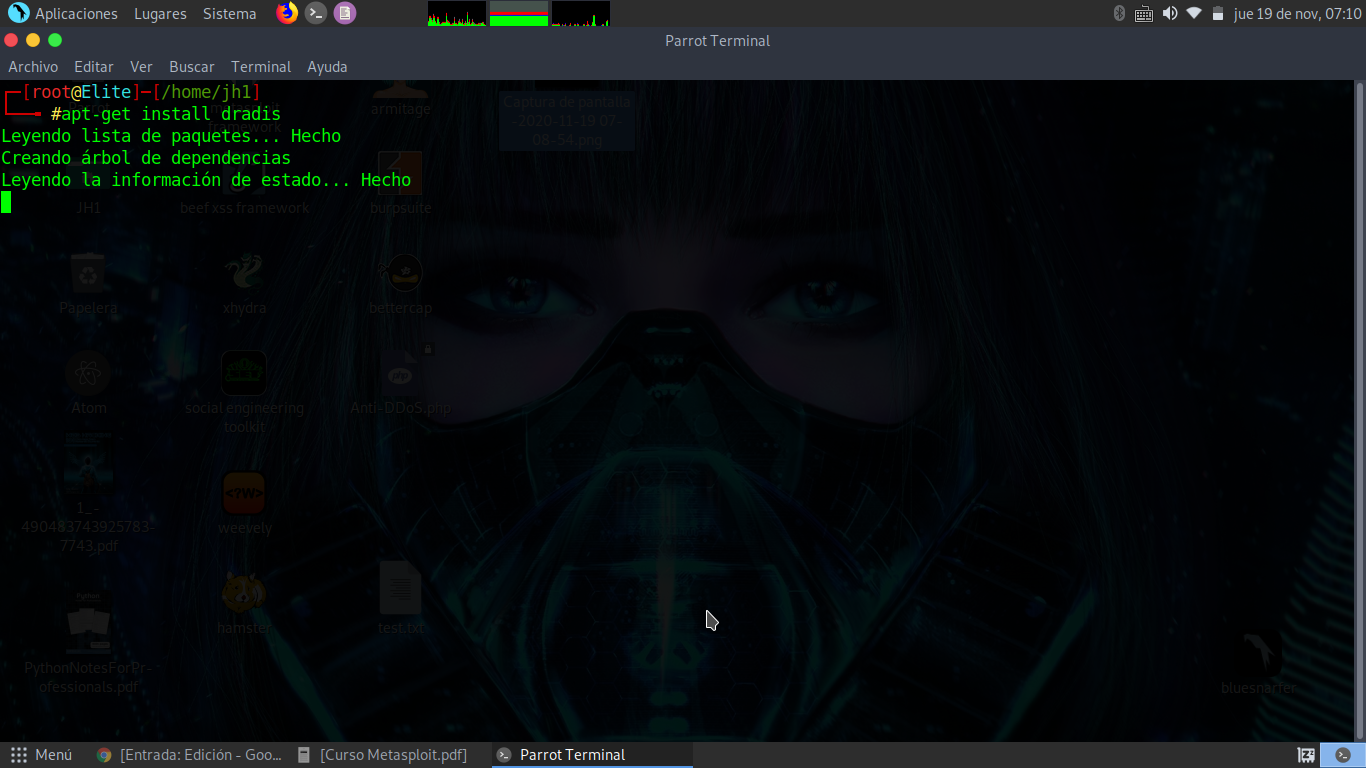The width and height of the screenshot is (1366, 768).
Task: Switch to the Entrada: Edición Chrome task
Action: pos(190,755)
